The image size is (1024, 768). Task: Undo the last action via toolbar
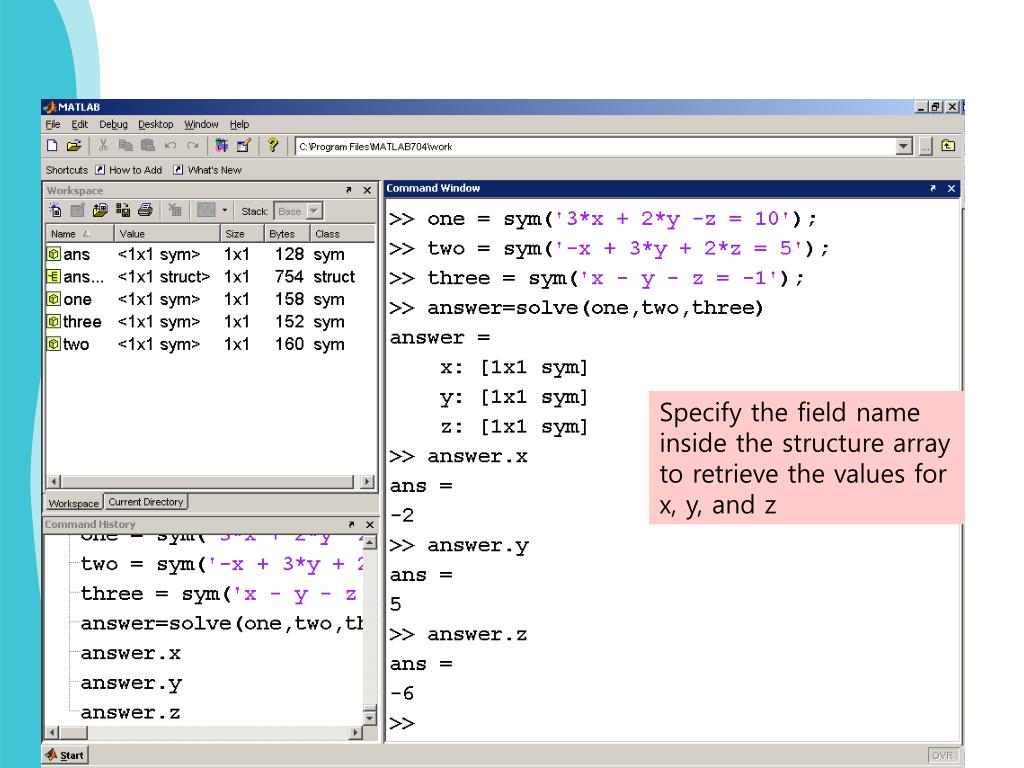170,146
